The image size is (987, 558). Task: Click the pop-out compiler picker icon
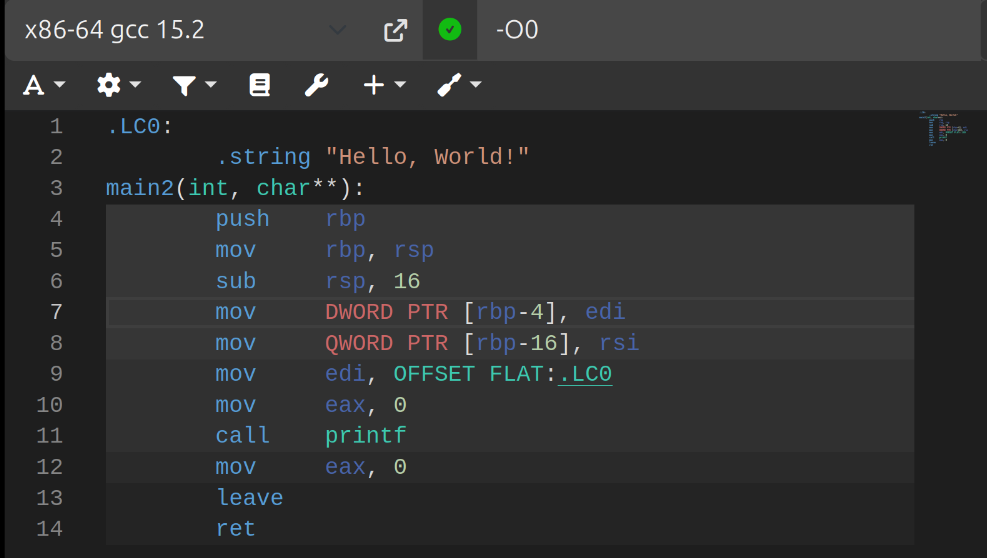pyautogui.click(x=395, y=30)
